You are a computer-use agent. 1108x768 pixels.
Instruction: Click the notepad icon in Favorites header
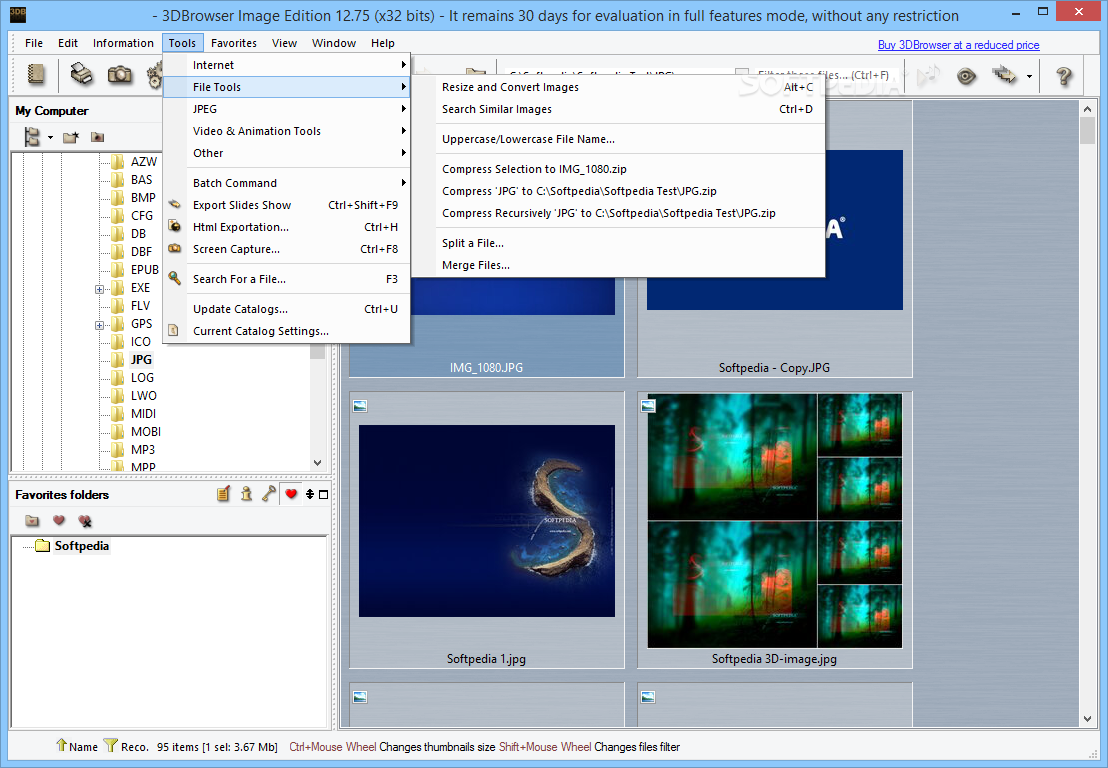point(223,494)
